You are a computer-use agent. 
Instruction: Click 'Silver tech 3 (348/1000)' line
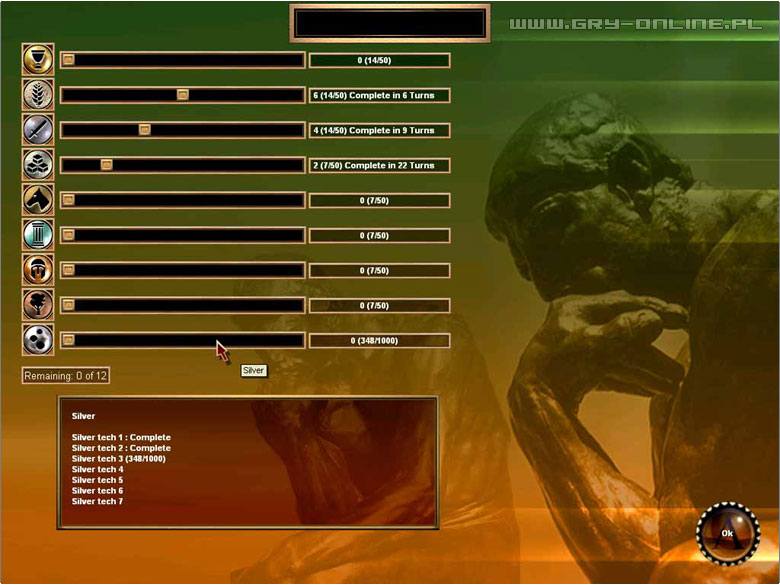118,459
